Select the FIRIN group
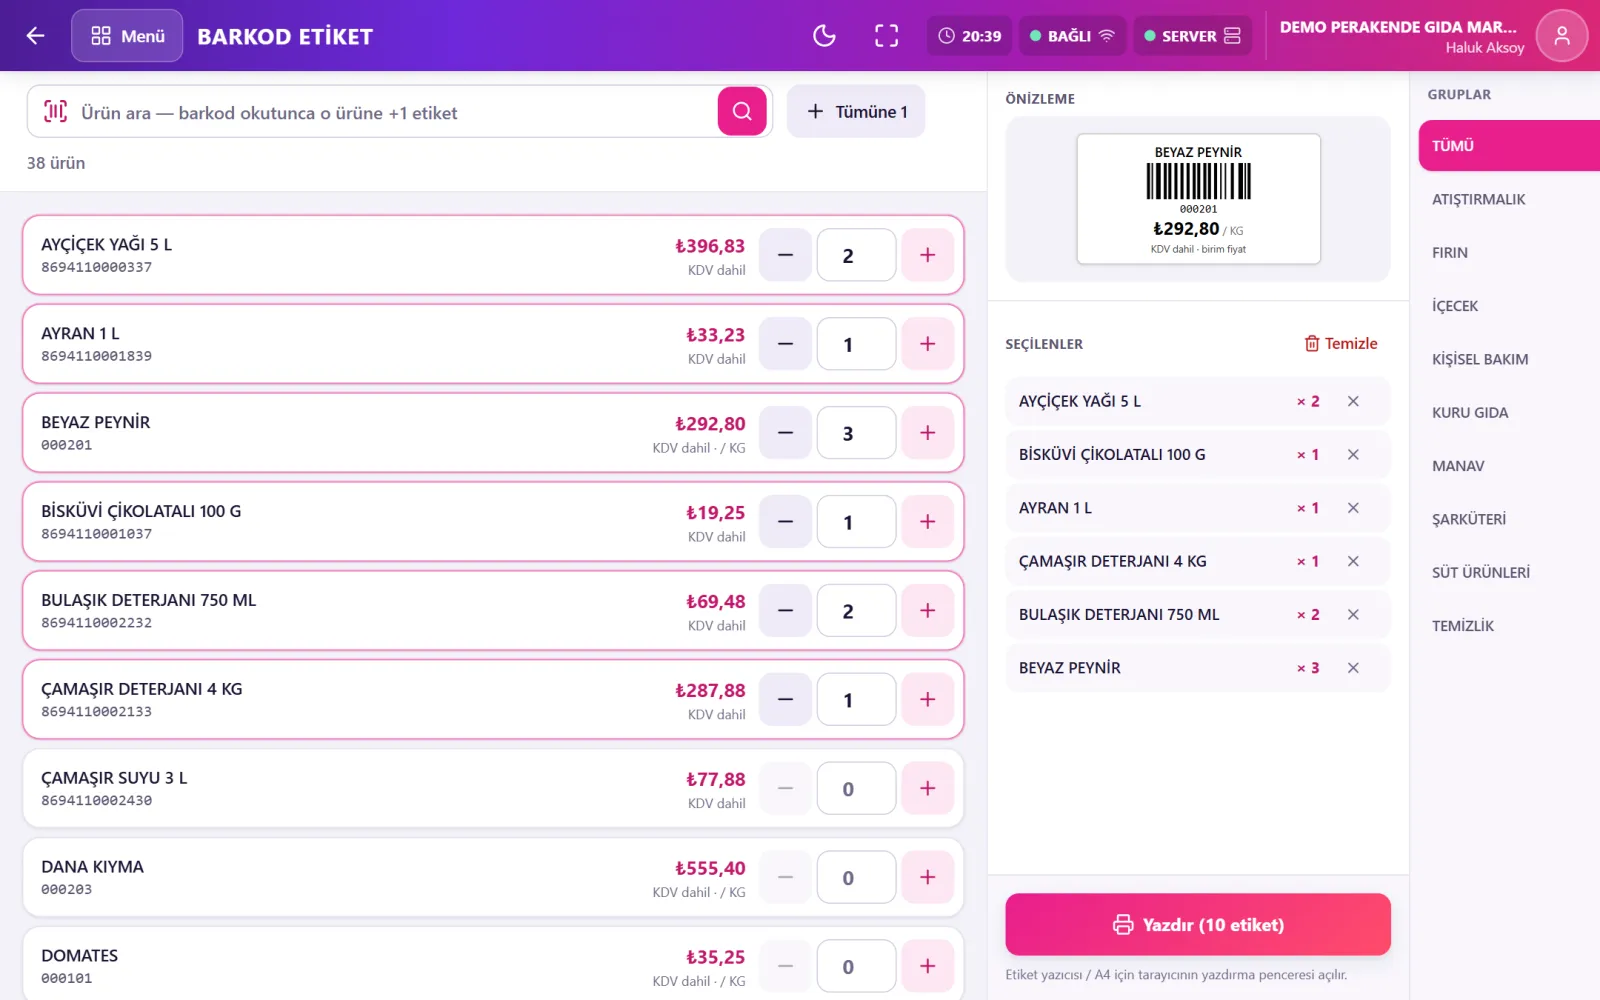Image resolution: width=1600 pixels, height=1000 pixels. click(1509, 252)
